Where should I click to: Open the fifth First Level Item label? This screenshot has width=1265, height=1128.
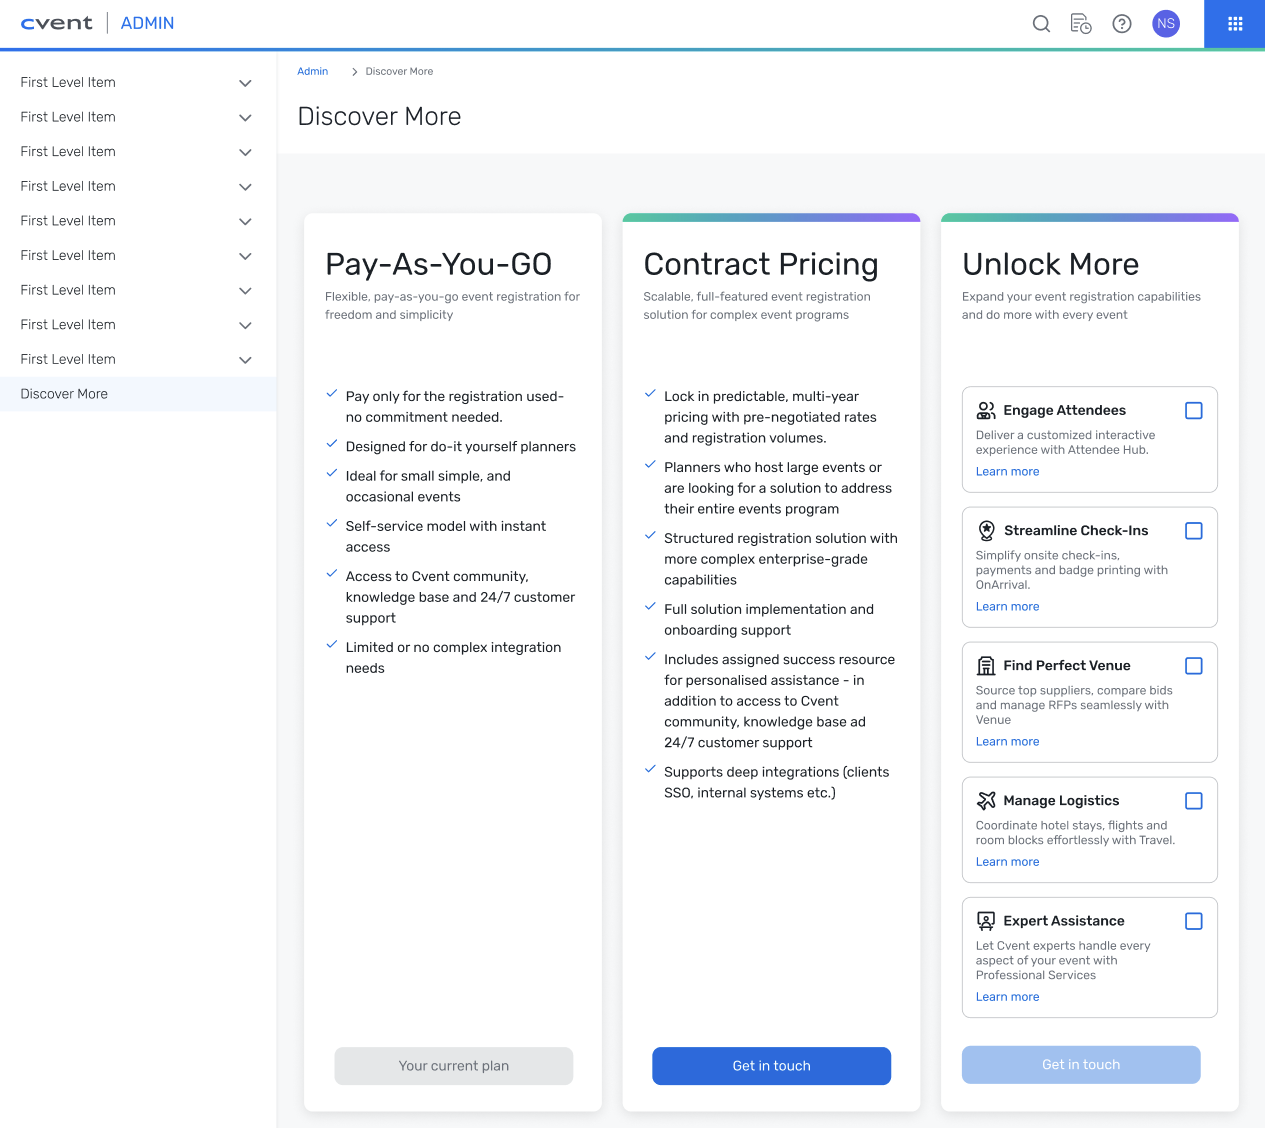click(68, 221)
